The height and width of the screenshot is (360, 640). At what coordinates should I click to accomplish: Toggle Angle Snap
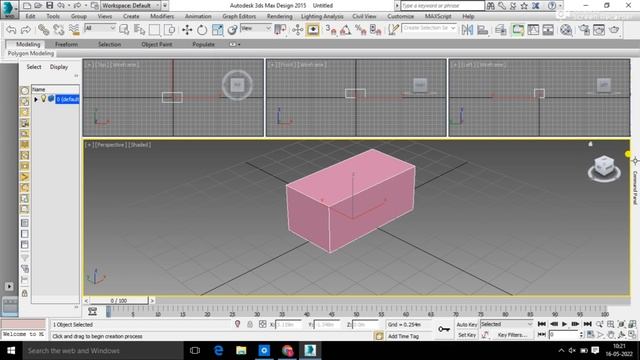[345, 30]
